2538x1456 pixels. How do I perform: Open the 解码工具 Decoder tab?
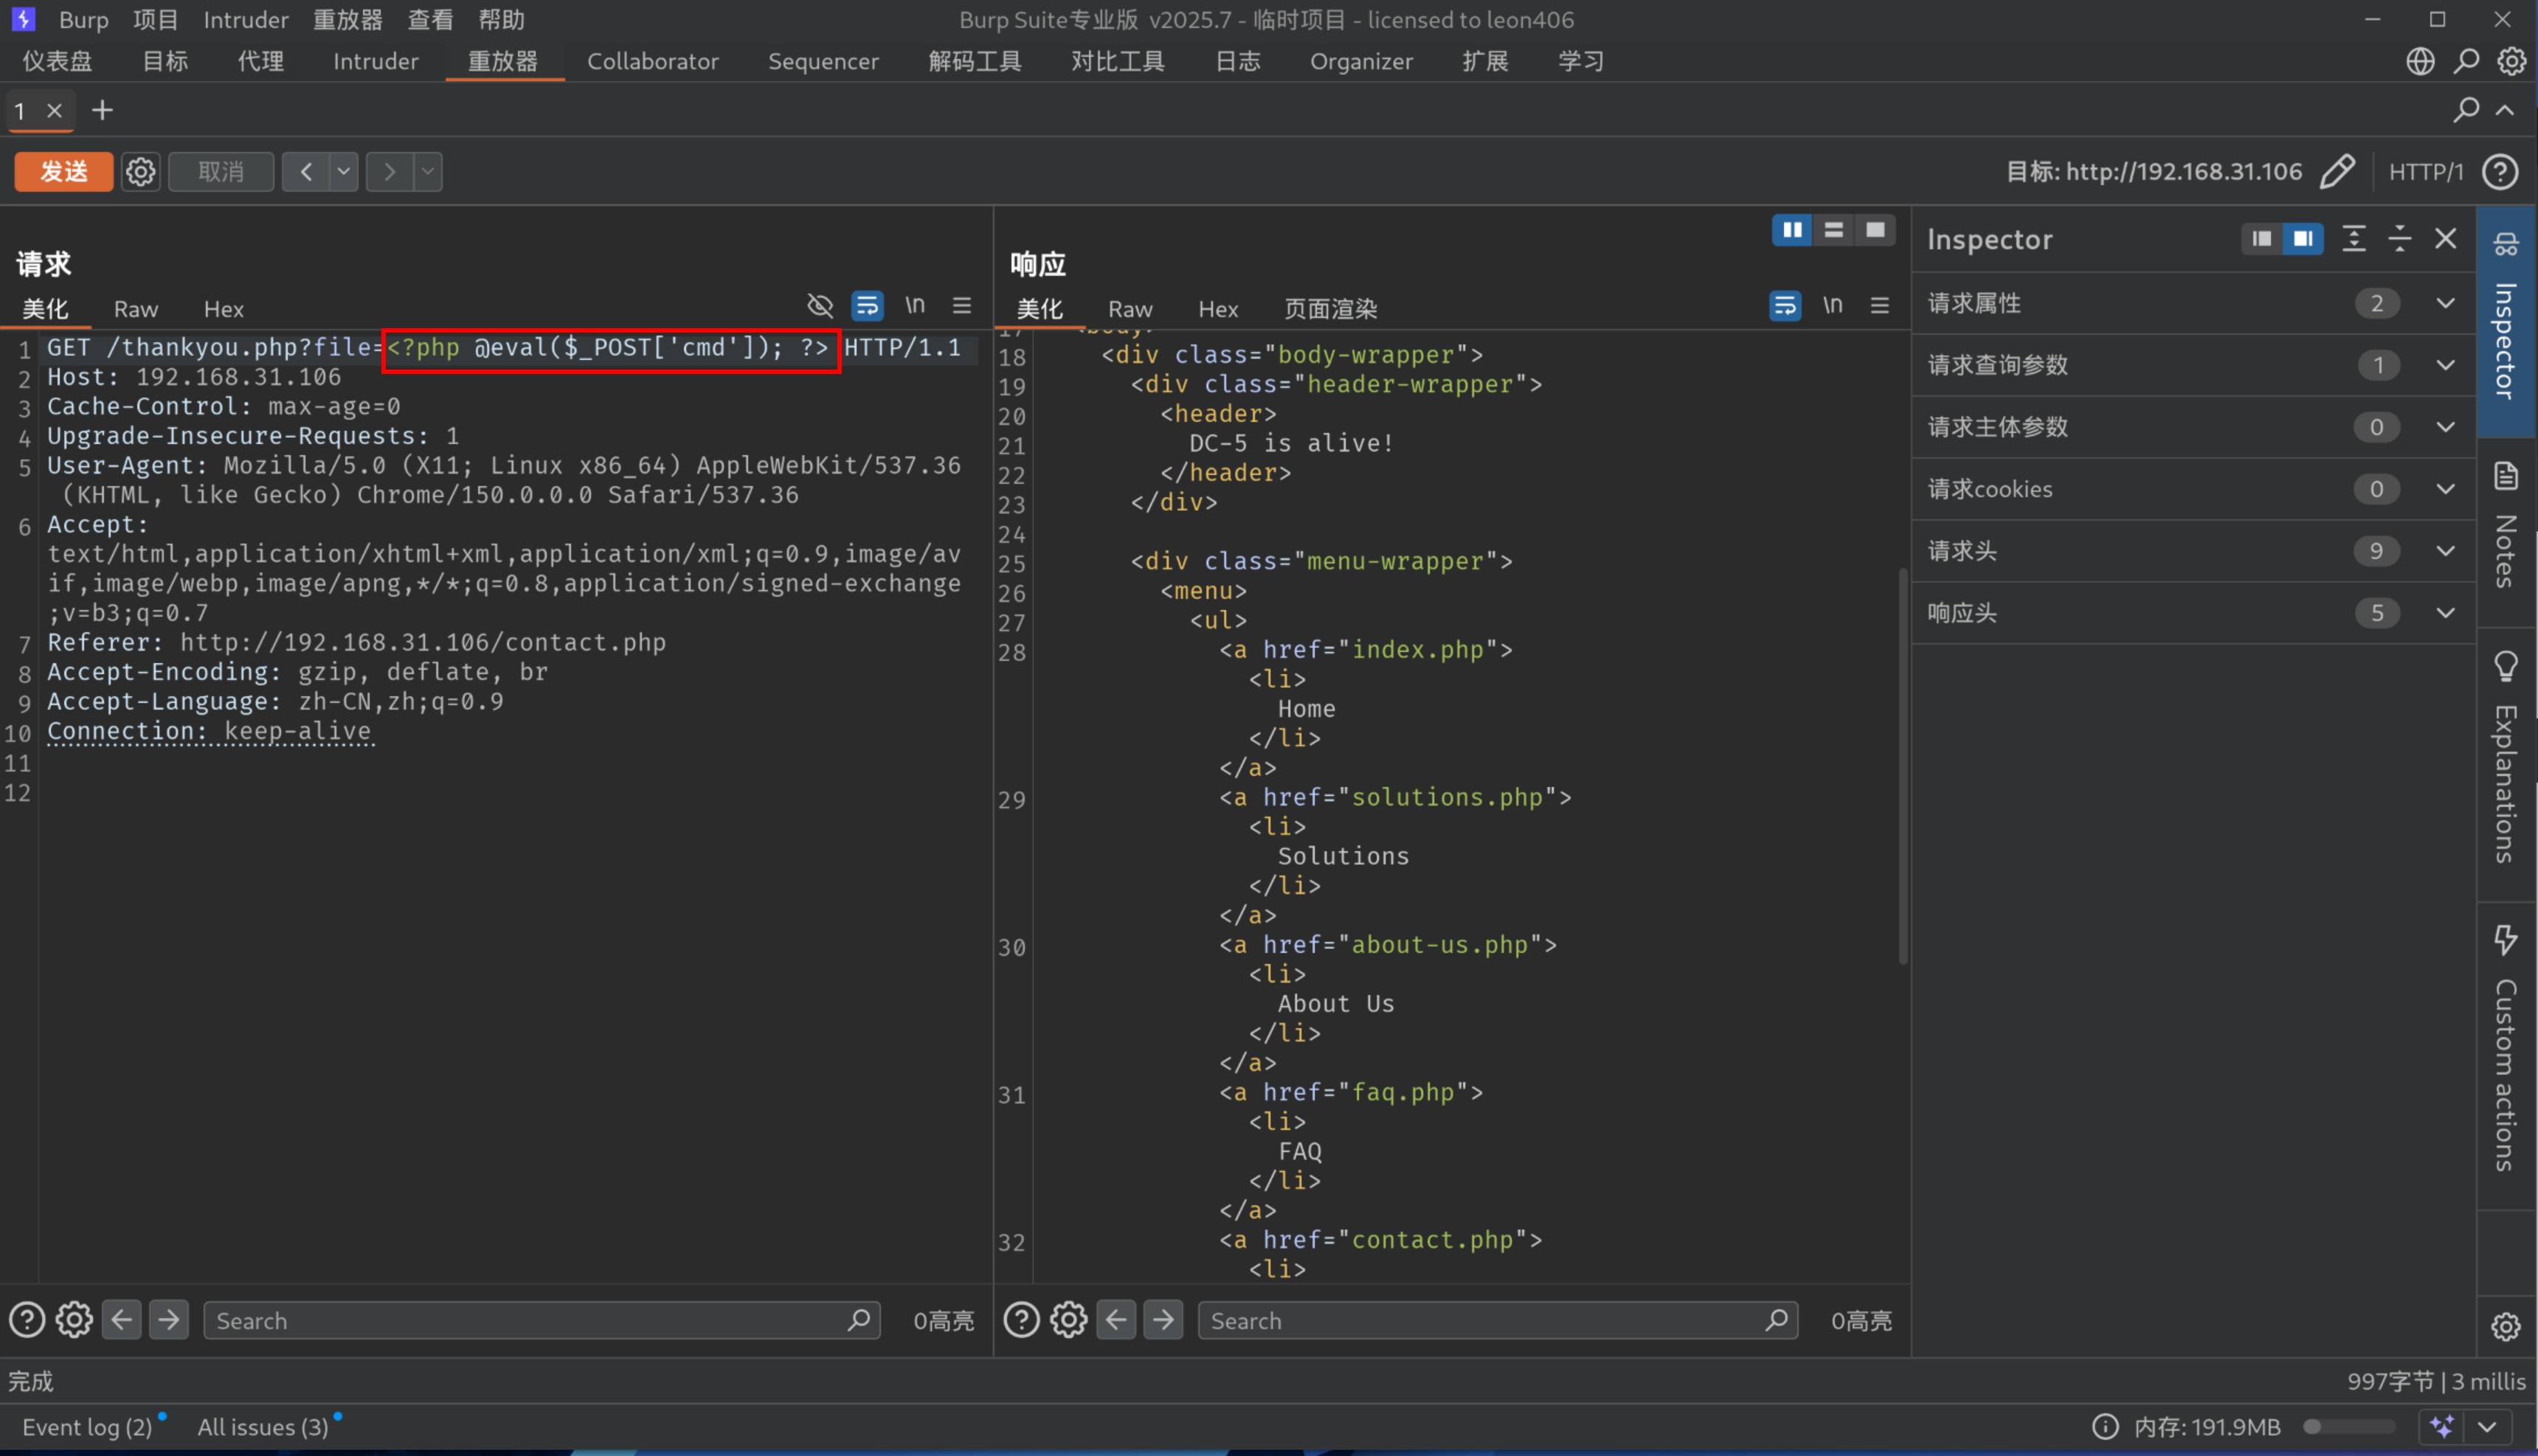[x=974, y=61]
